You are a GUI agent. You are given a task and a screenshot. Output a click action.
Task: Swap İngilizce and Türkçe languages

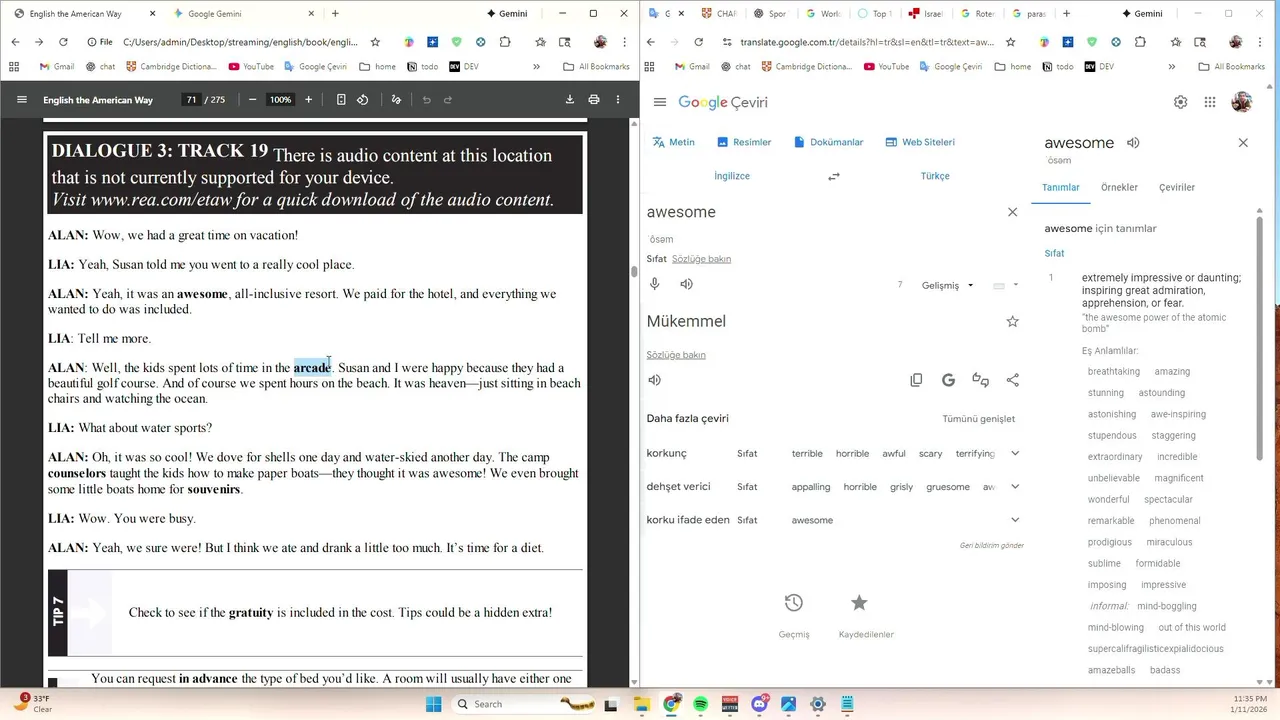tap(834, 176)
